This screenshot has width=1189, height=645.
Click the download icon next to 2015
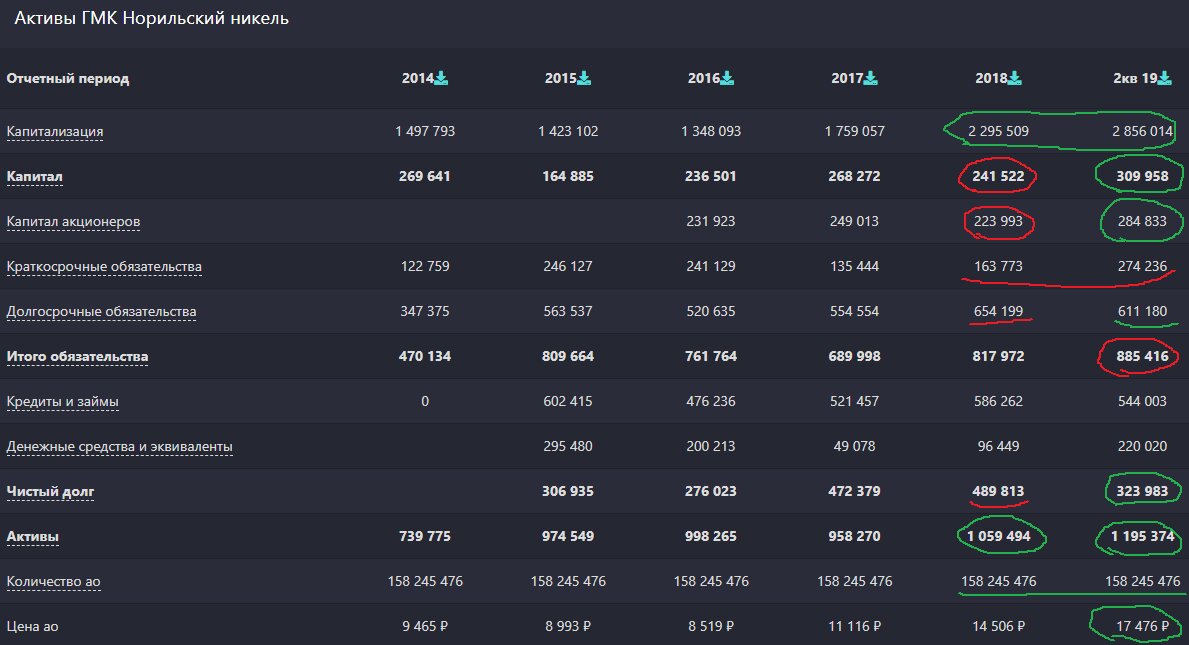[x=584, y=78]
